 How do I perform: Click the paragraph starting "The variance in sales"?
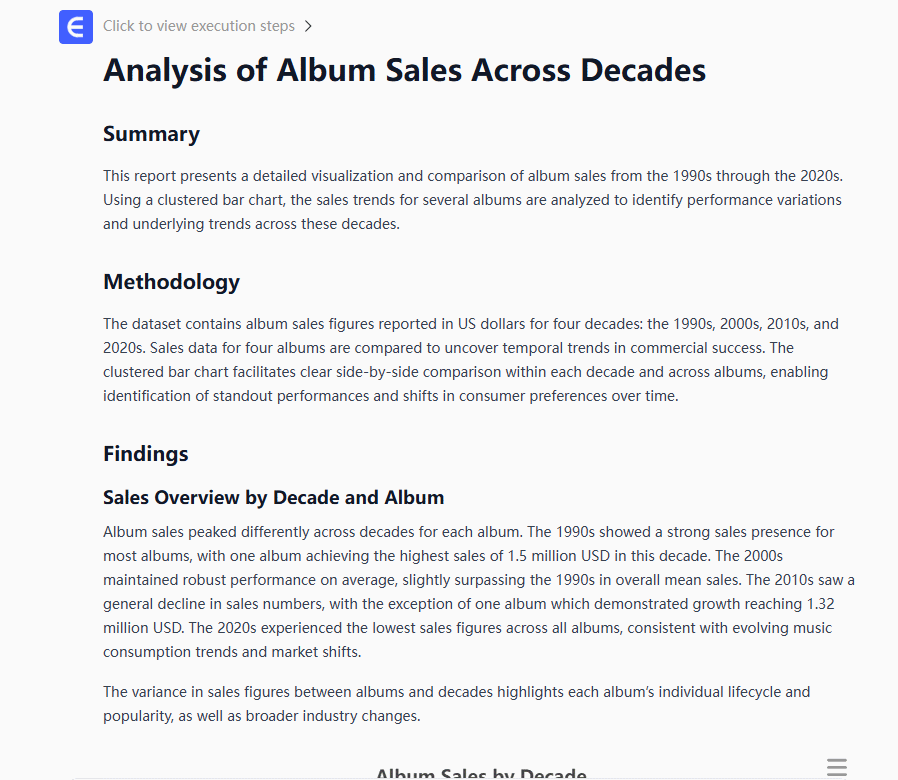pyautogui.click(x=456, y=704)
